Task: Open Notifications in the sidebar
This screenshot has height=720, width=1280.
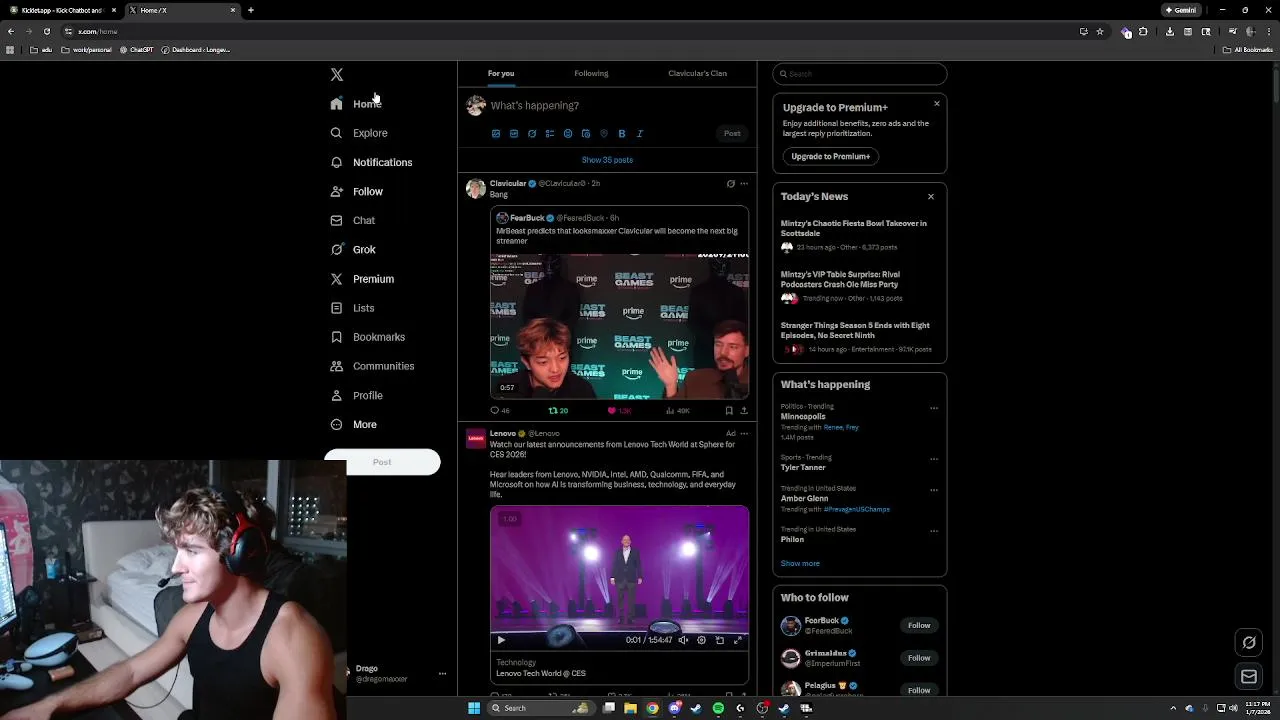Action: (x=371, y=162)
